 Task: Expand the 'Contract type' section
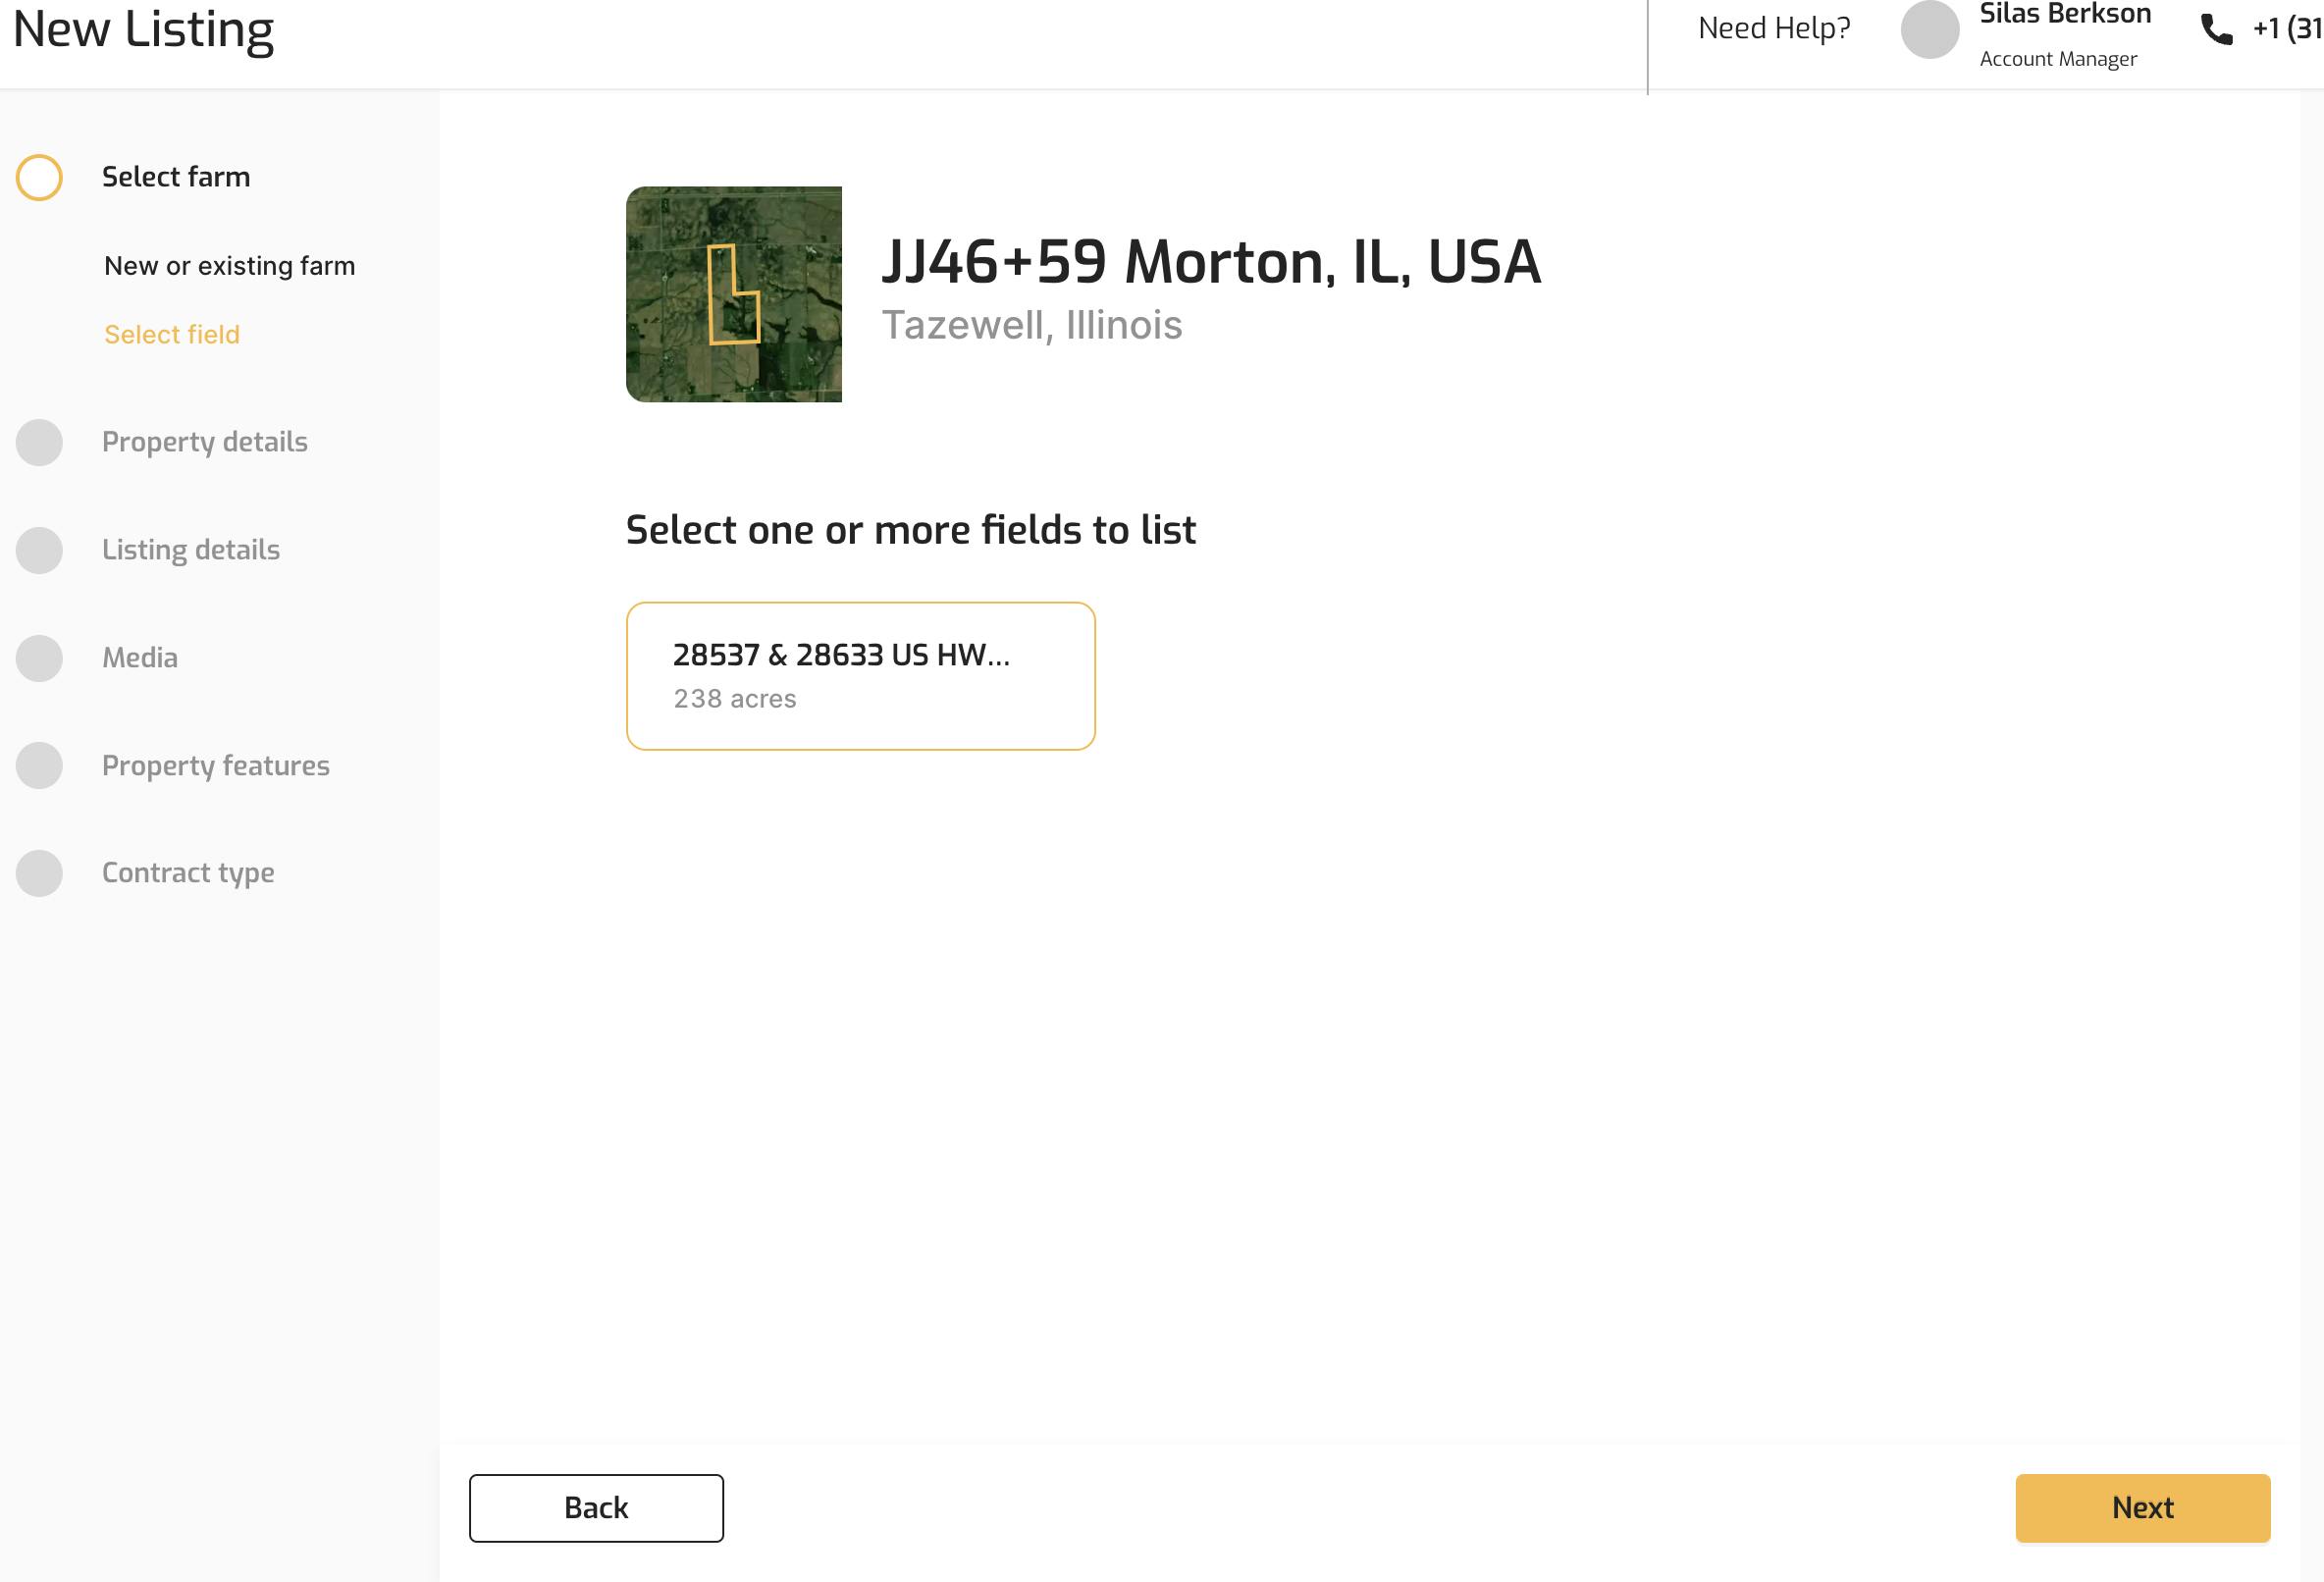tap(189, 872)
